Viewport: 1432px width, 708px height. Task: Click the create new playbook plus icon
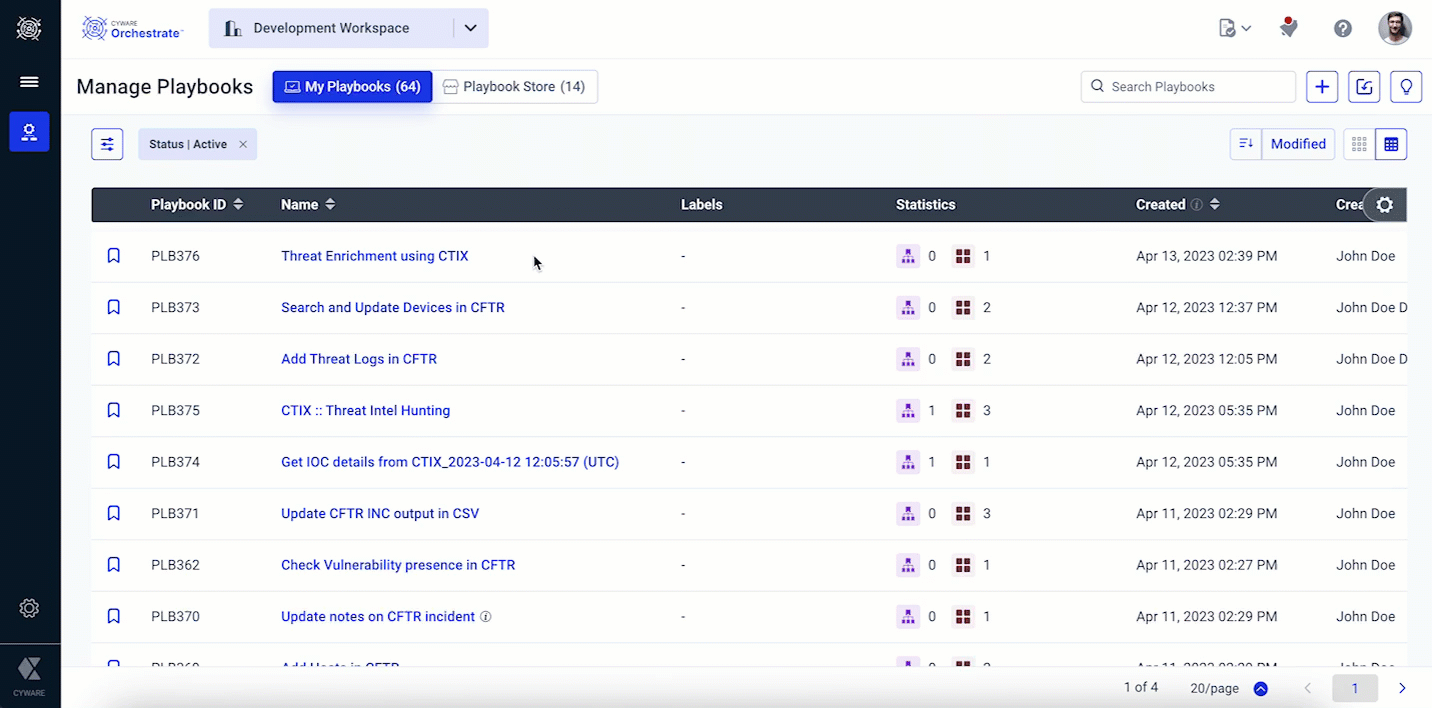coord(1322,87)
